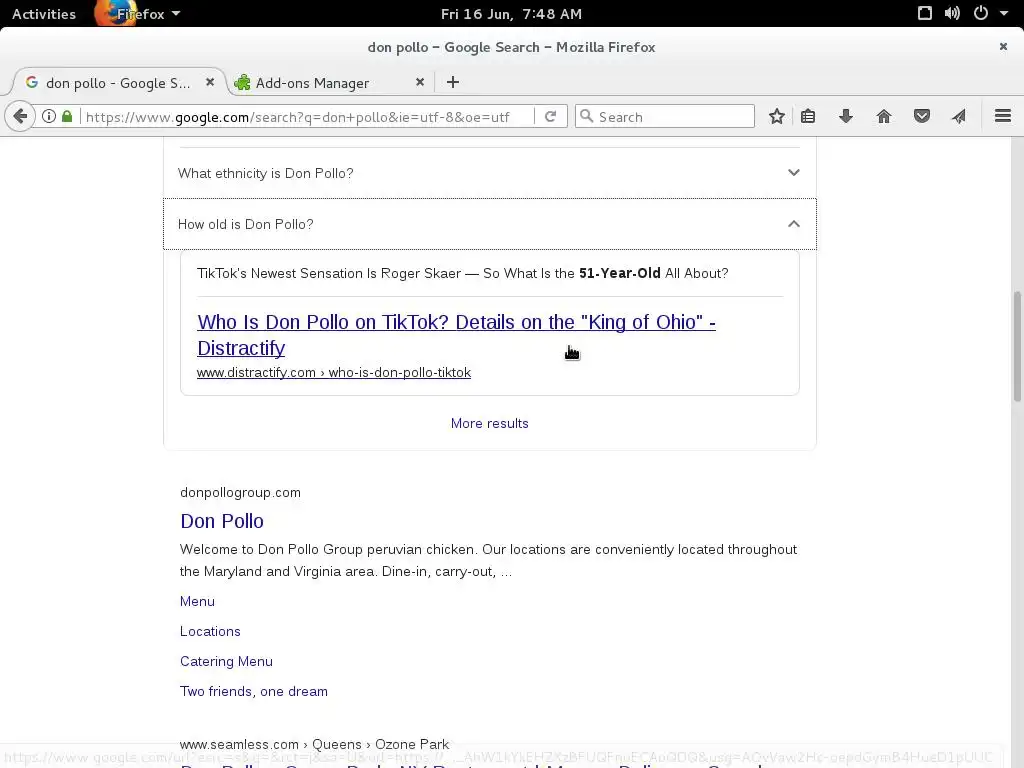Viewport: 1024px width, 768px height.
Task: Click the up chevron beside 'How old is Don Pollo?'
Action: tap(793, 224)
